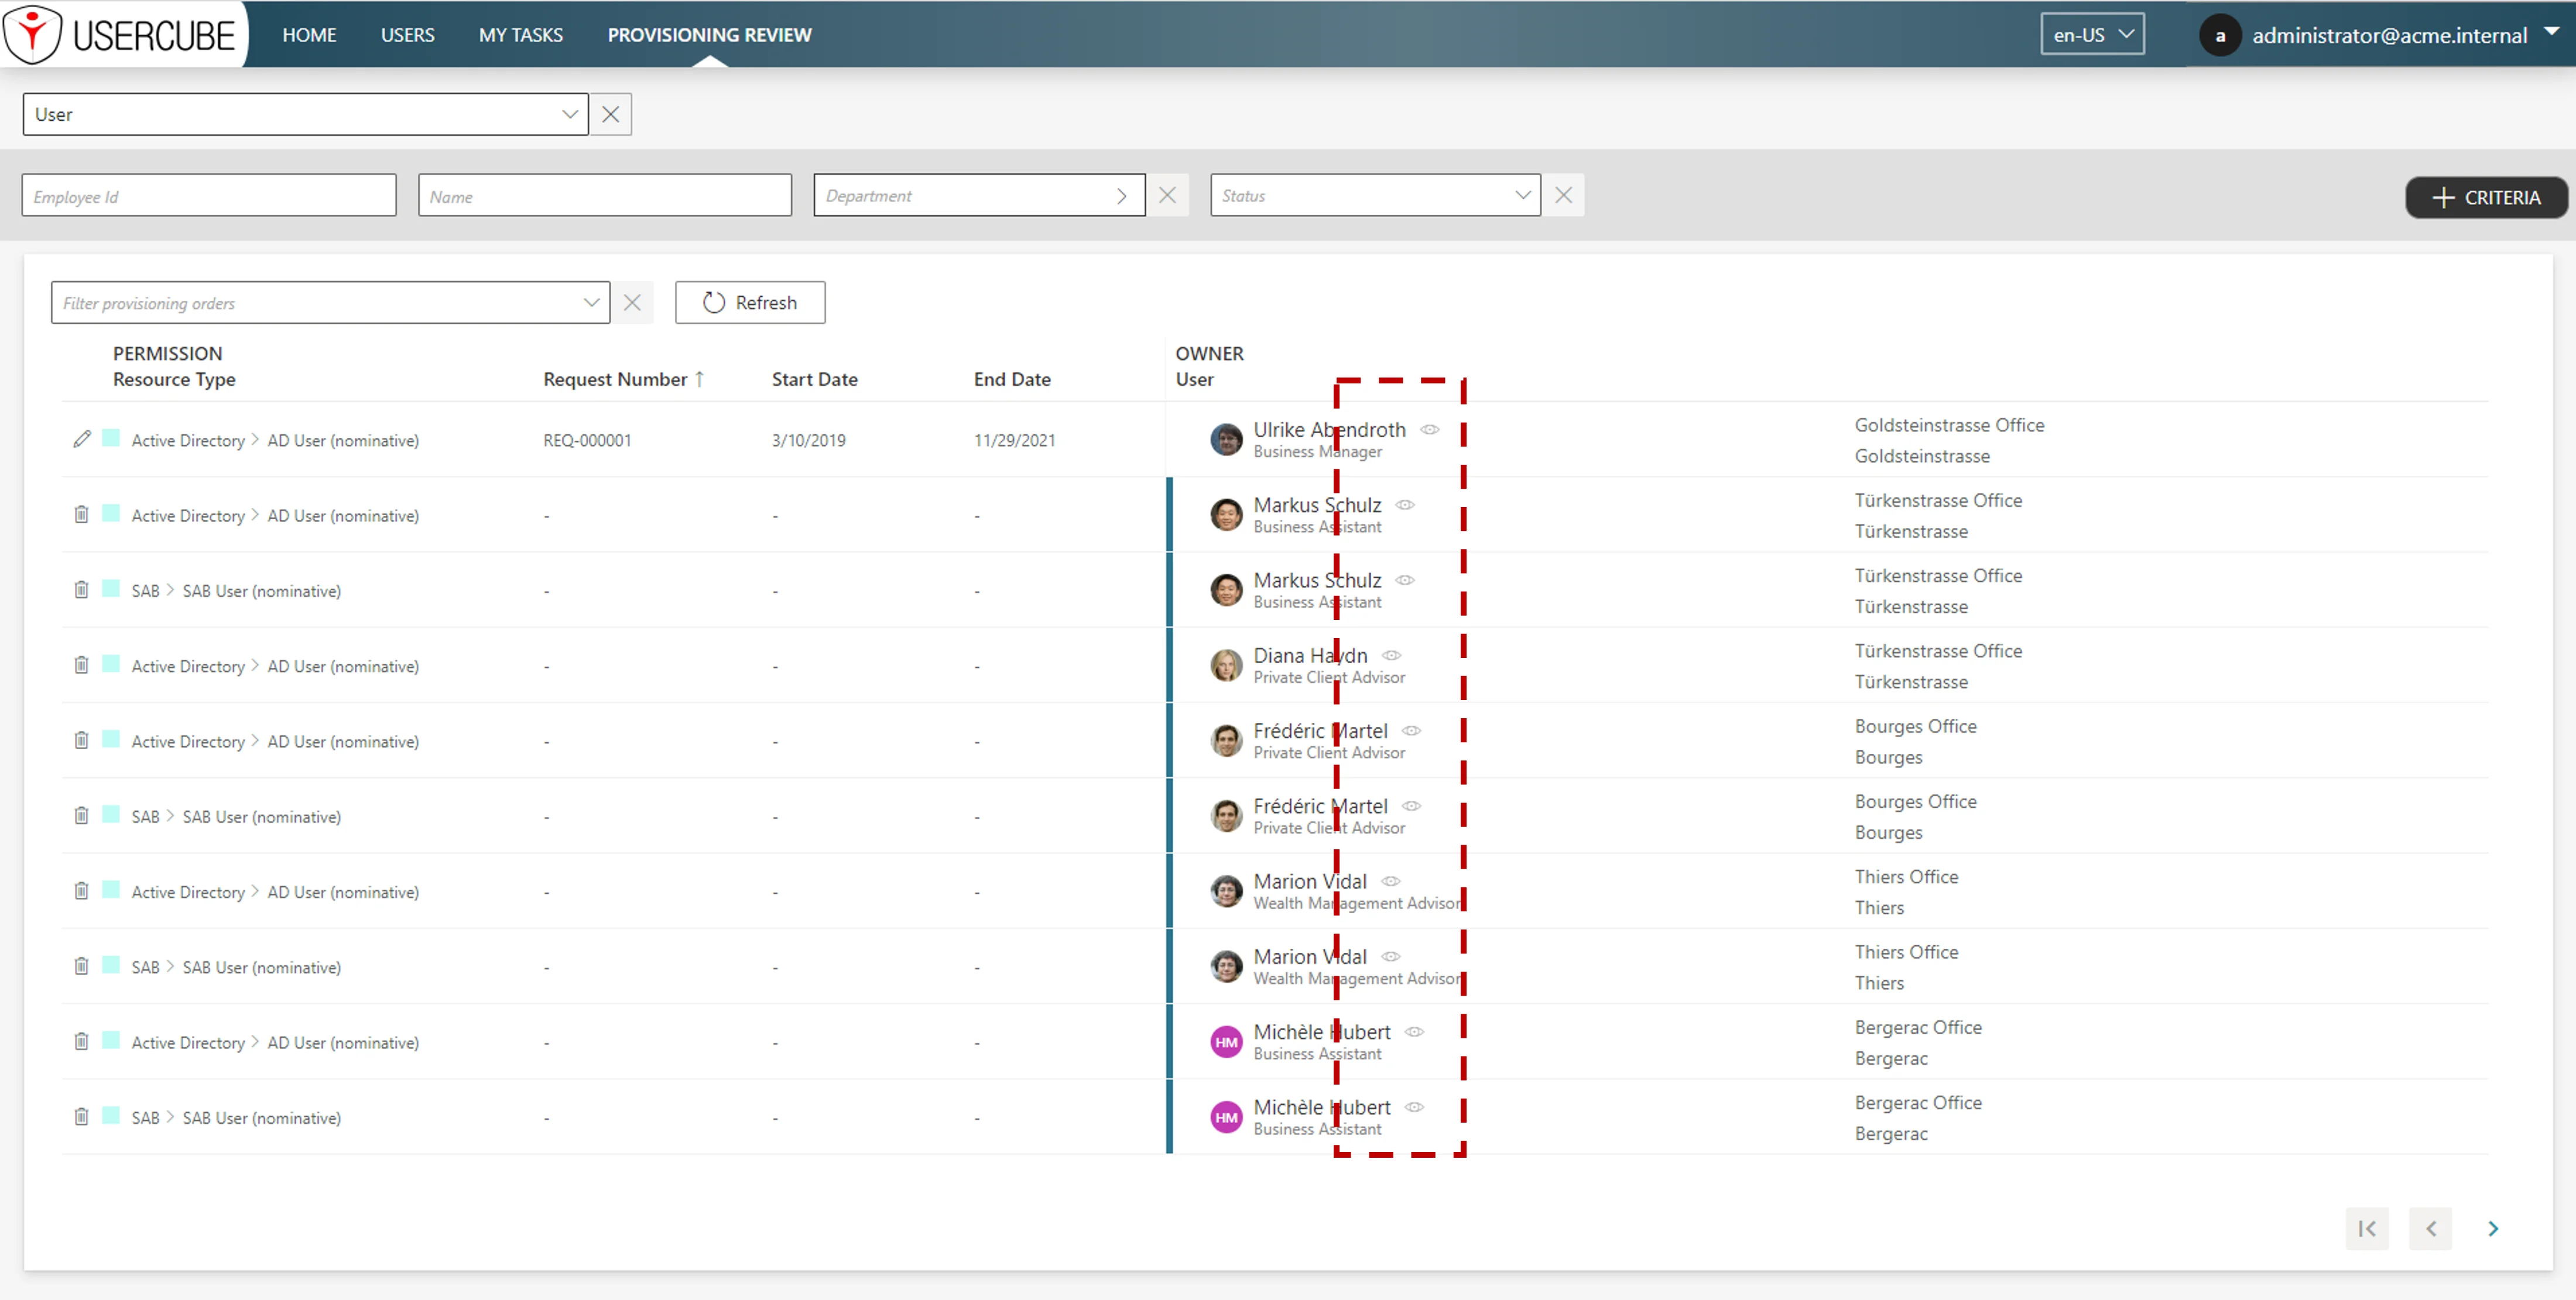Click the administrator account avatar
2576x1300 pixels.
pyautogui.click(x=2220, y=36)
